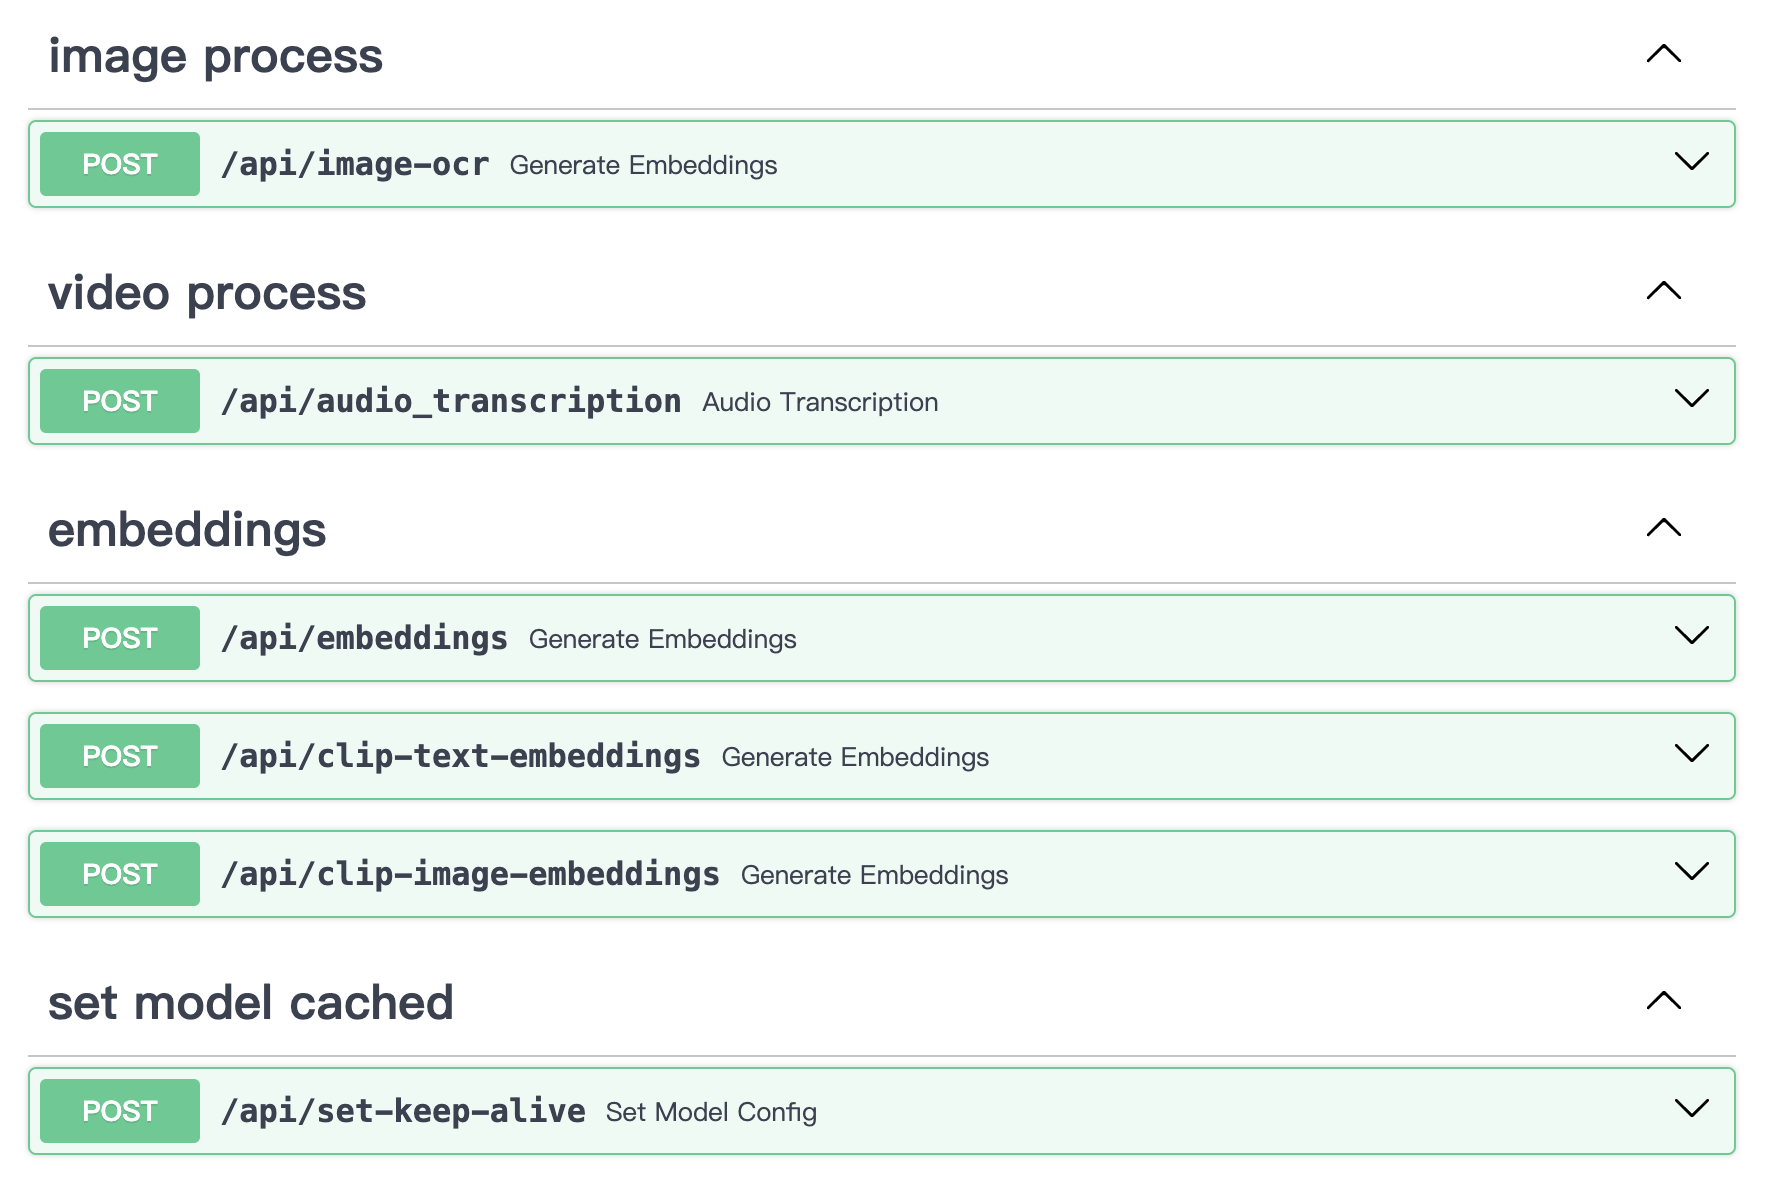Click the embeddings section heading
The height and width of the screenshot is (1188, 1772).
tap(187, 530)
